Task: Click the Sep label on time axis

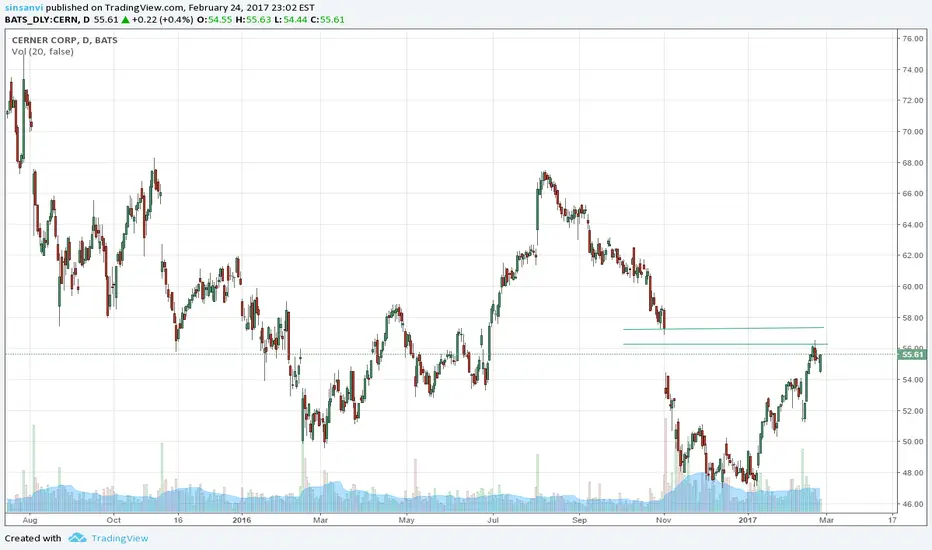Action: 580,520
